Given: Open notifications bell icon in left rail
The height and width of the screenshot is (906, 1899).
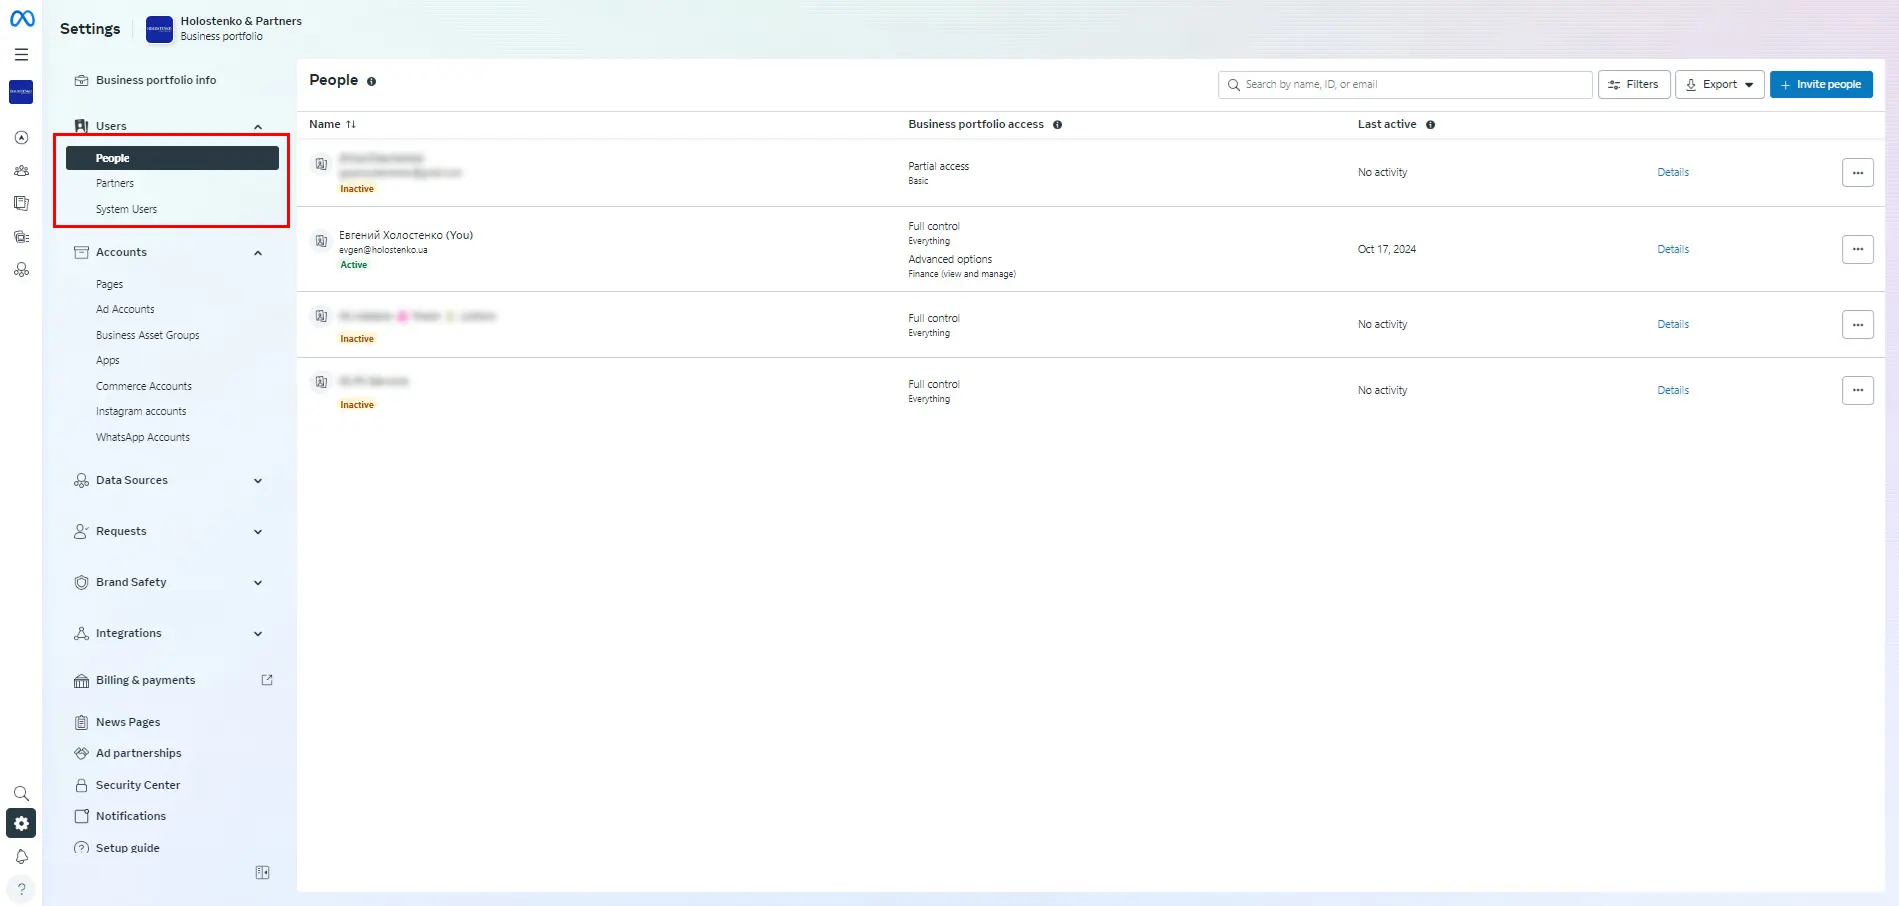Looking at the screenshot, I should (21, 857).
